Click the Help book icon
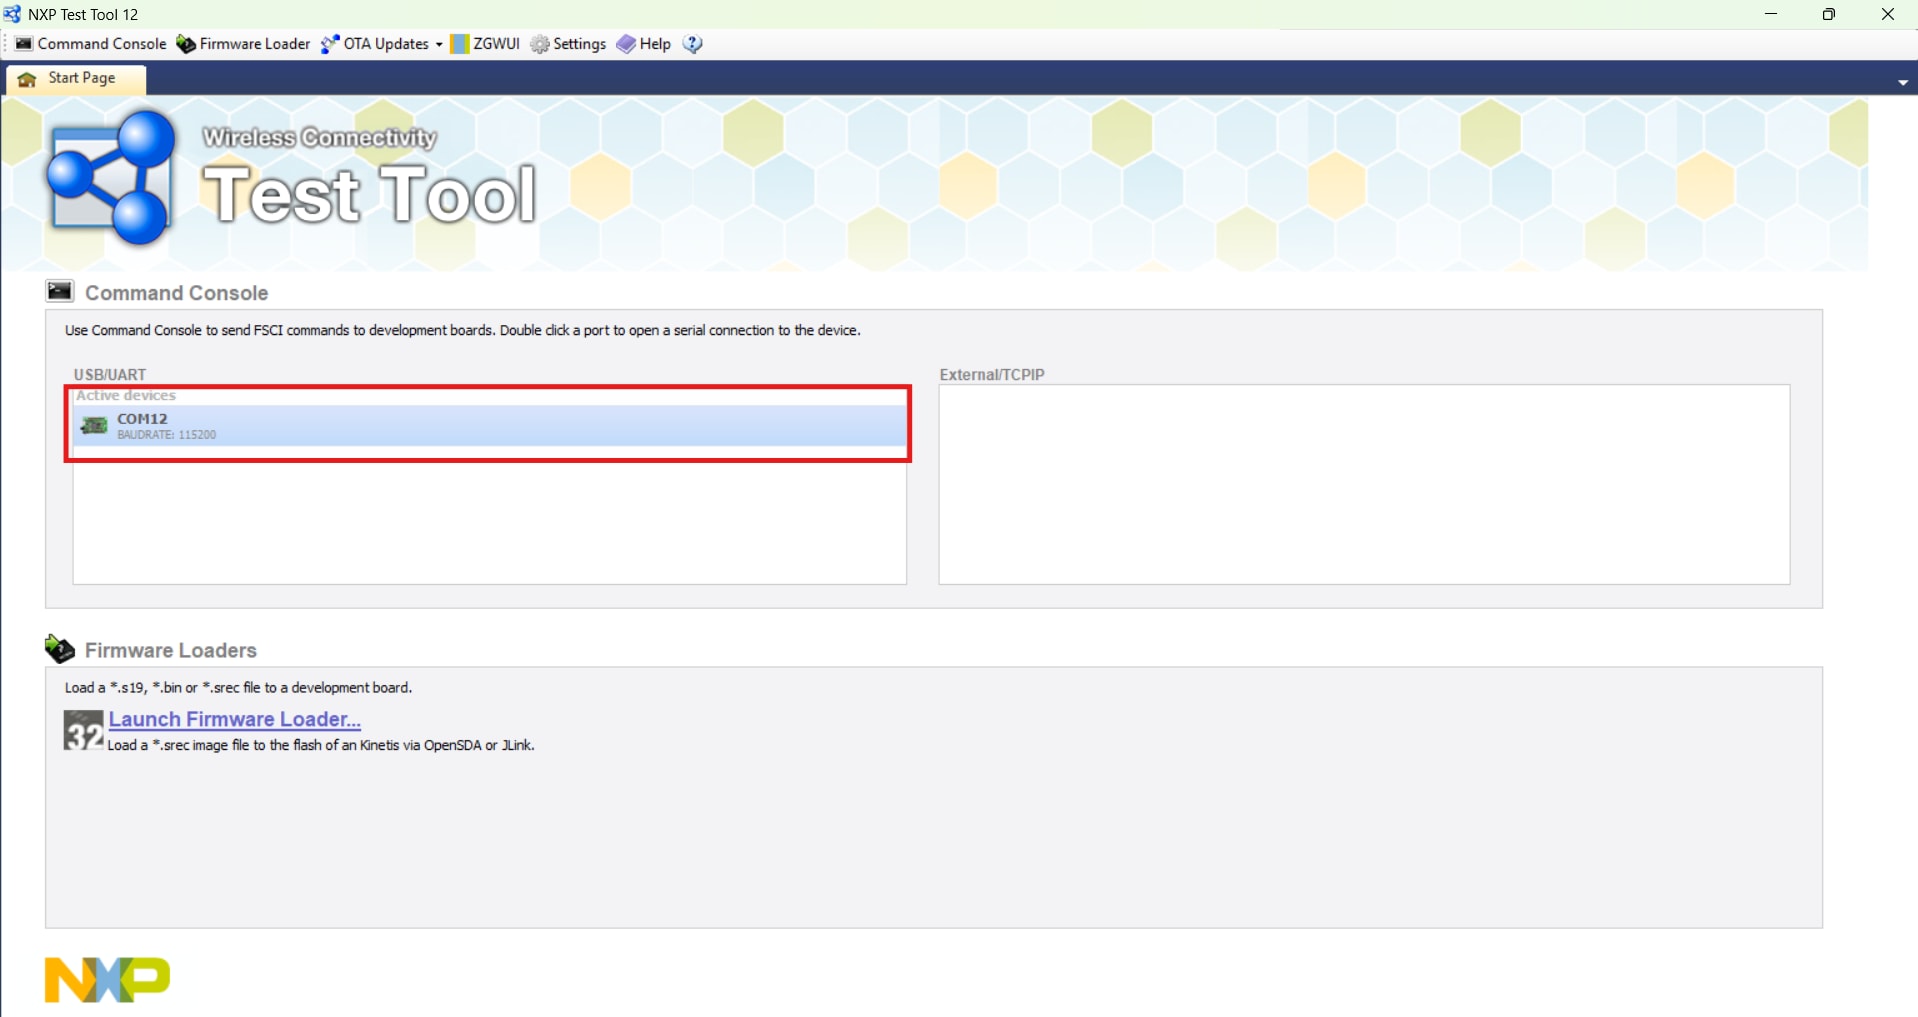 tap(626, 44)
